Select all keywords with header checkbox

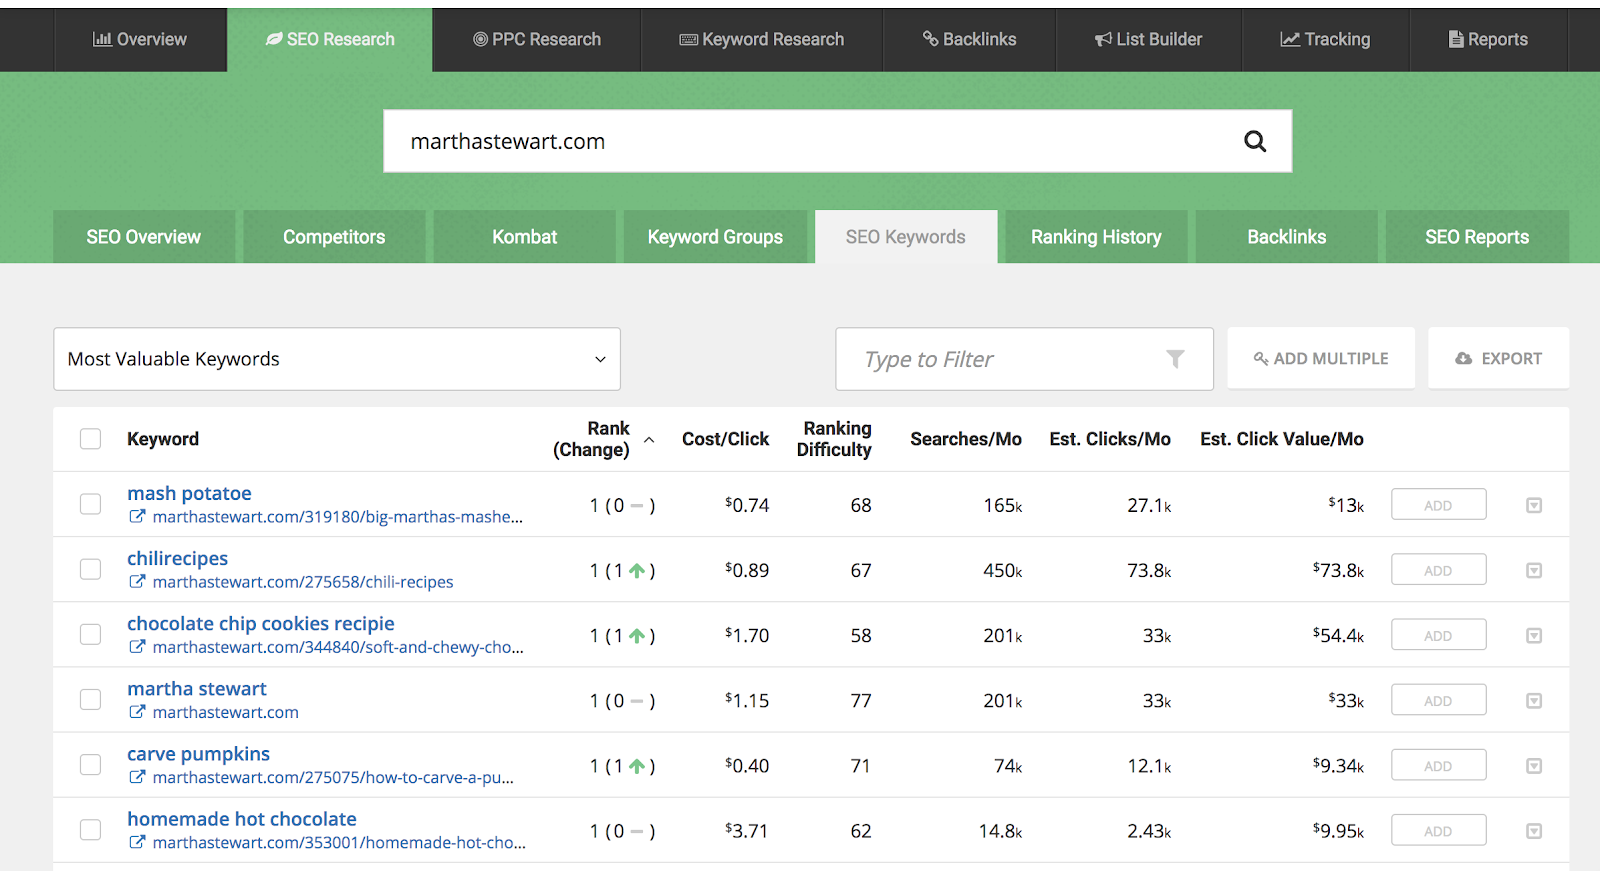pos(91,439)
